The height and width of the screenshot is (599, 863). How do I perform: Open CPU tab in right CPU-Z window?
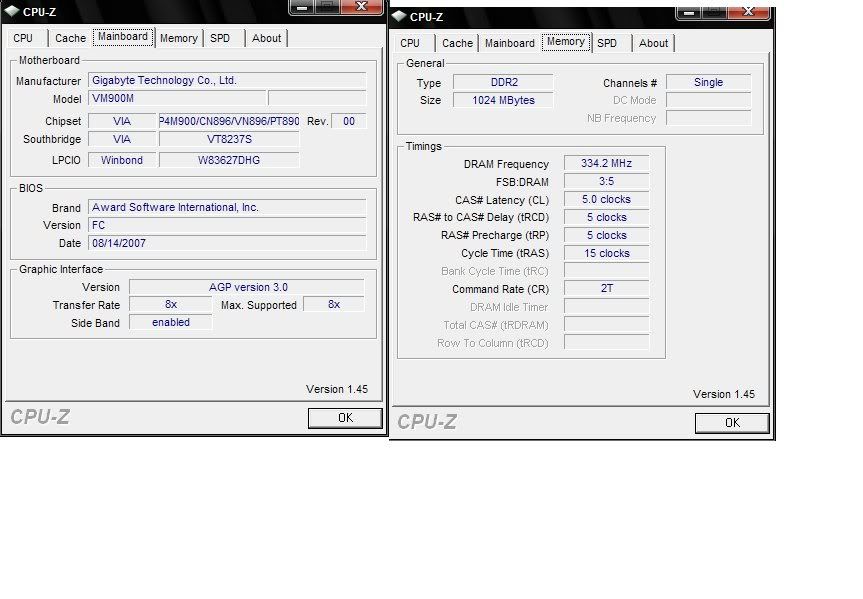(410, 43)
